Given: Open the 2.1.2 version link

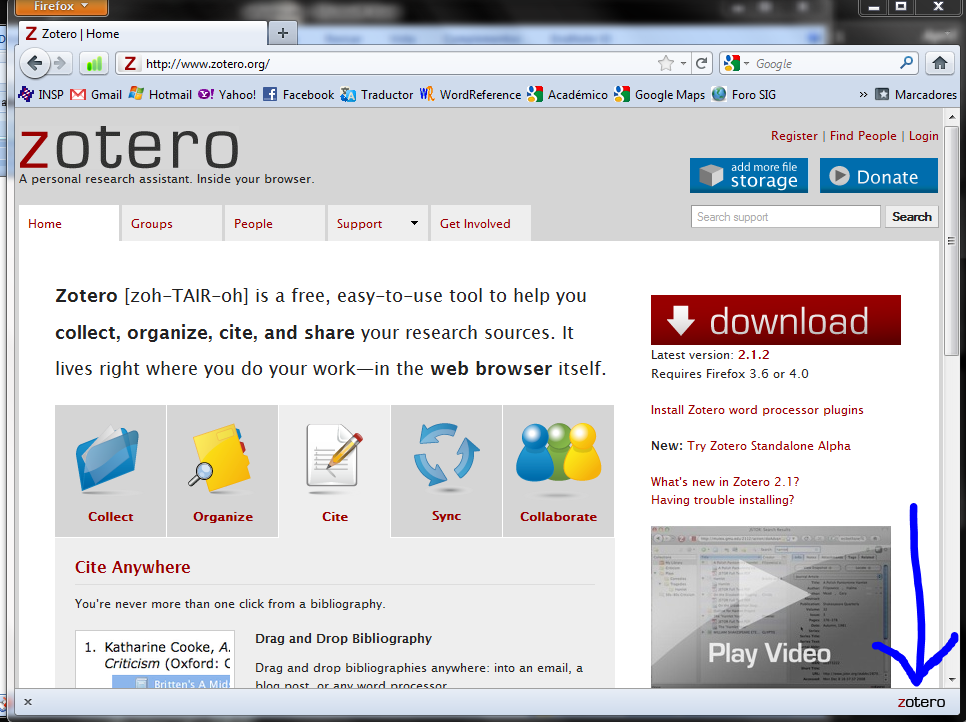Looking at the screenshot, I should pos(753,355).
